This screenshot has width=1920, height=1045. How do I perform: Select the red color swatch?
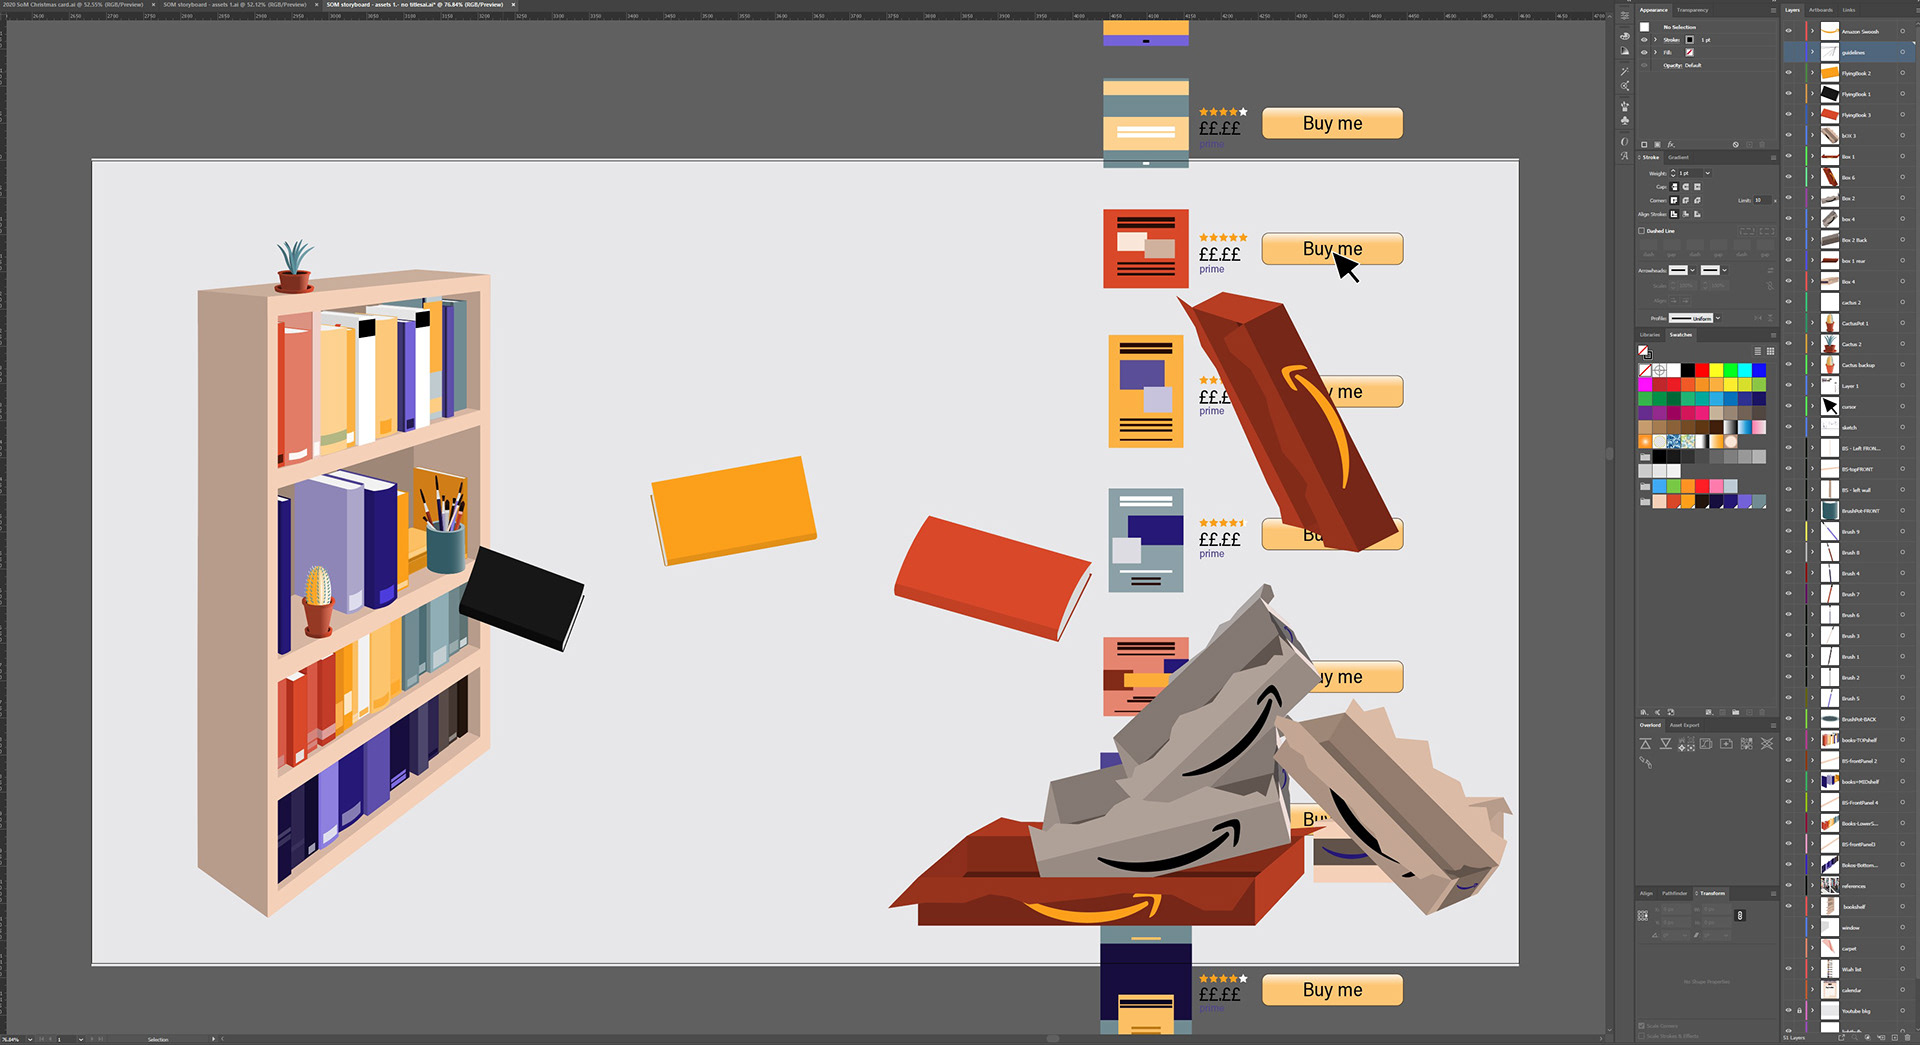point(1702,370)
